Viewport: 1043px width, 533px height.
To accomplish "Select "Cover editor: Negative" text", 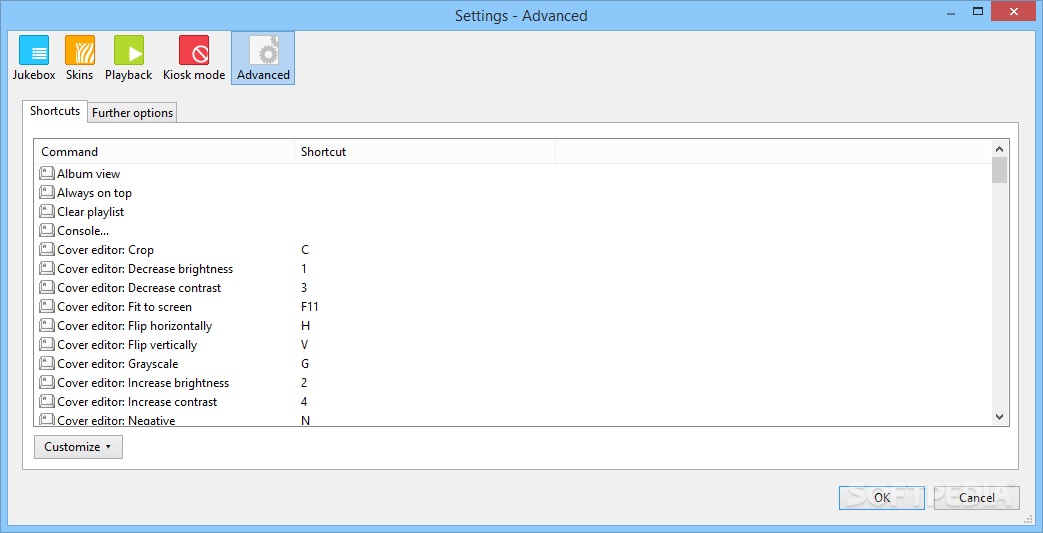I will coord(116,421).
